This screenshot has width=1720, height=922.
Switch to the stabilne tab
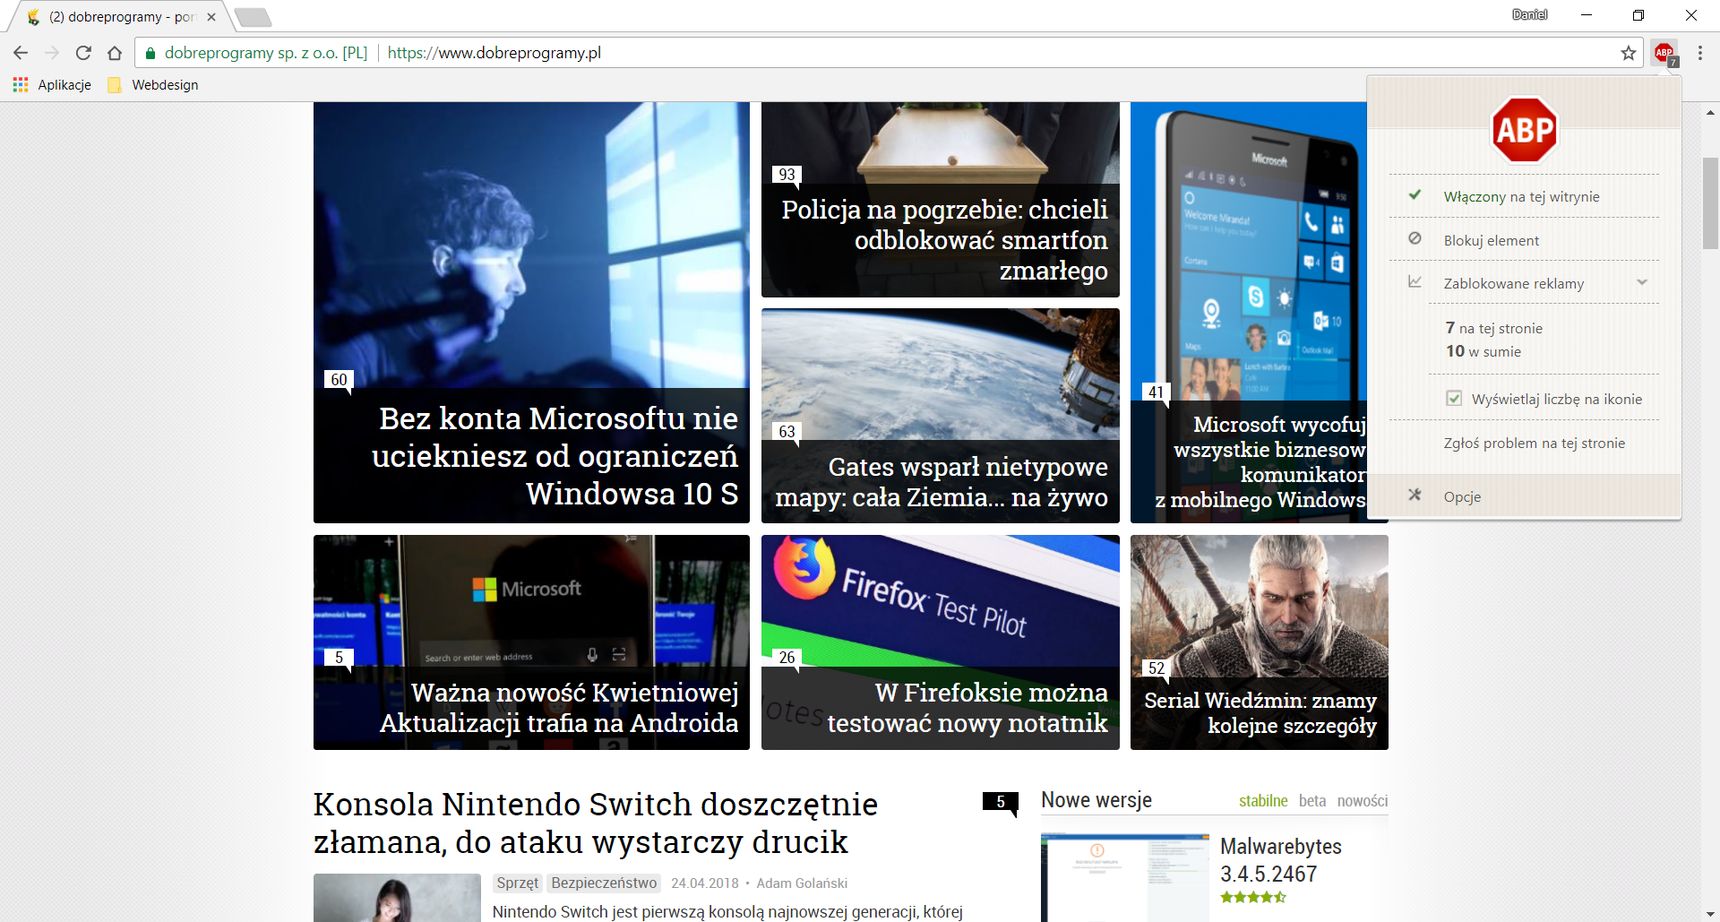1263,801
